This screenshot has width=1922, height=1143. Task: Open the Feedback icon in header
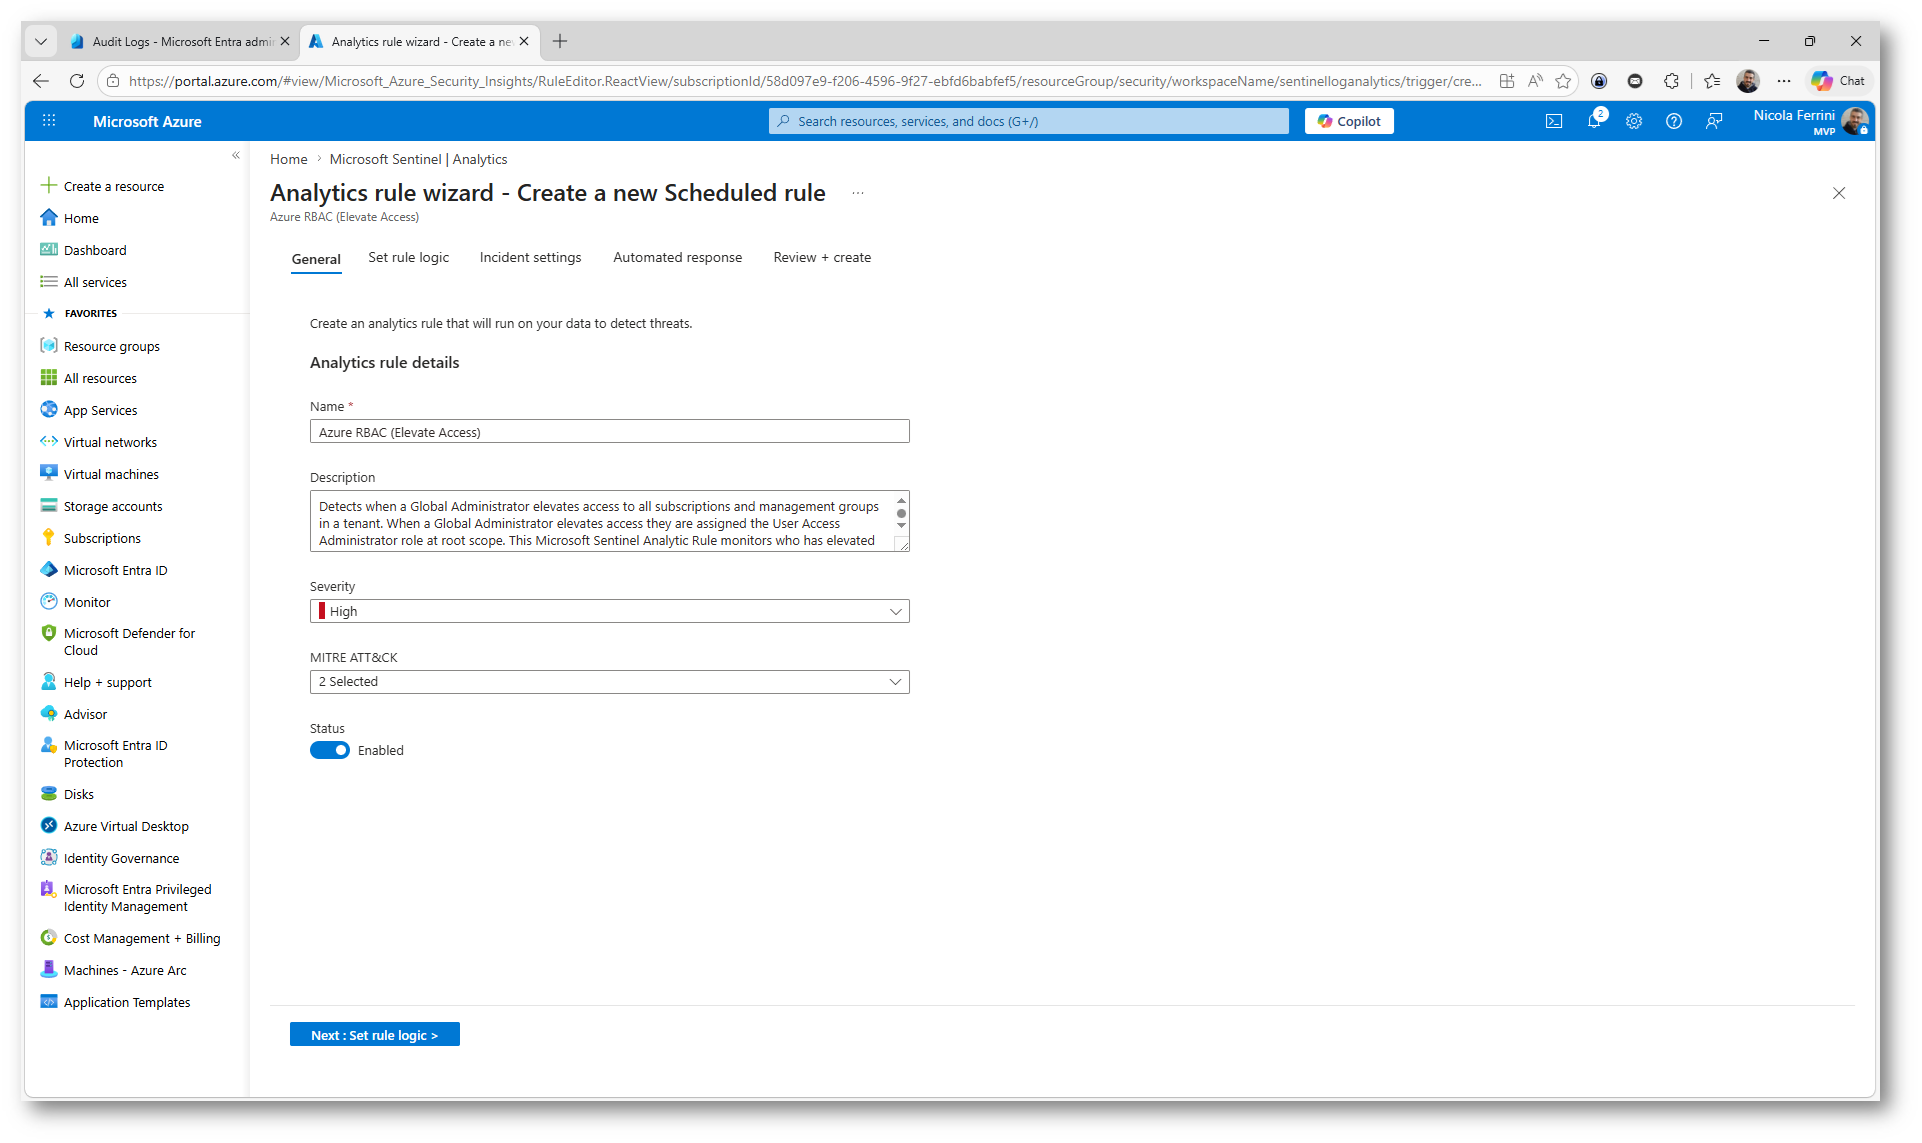coord(1714,121)
